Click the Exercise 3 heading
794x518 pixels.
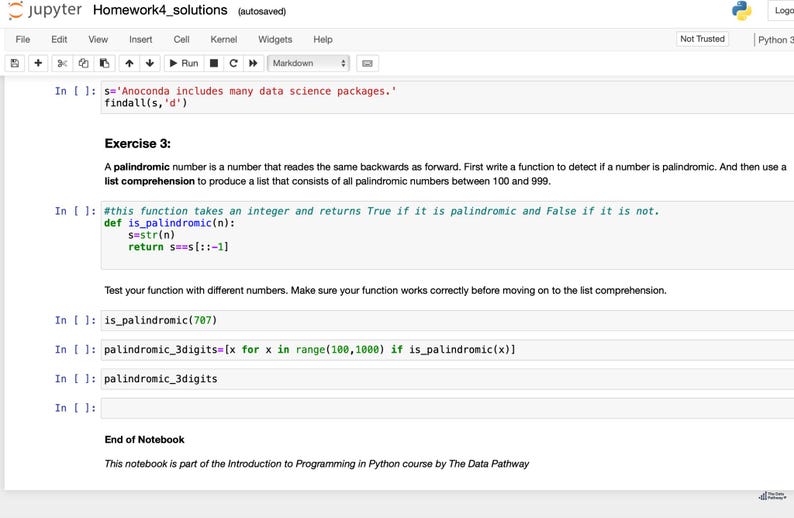coord(138,144)
